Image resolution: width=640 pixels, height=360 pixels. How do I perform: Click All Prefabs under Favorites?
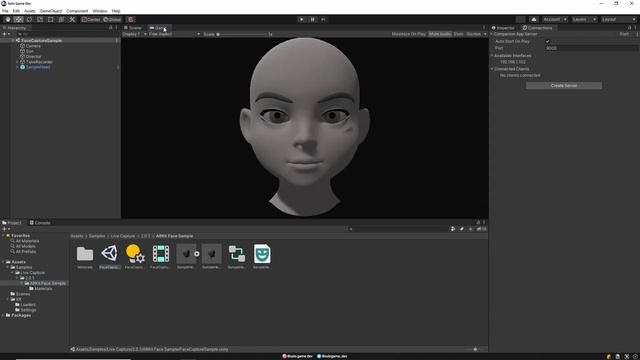coord(26,252)
